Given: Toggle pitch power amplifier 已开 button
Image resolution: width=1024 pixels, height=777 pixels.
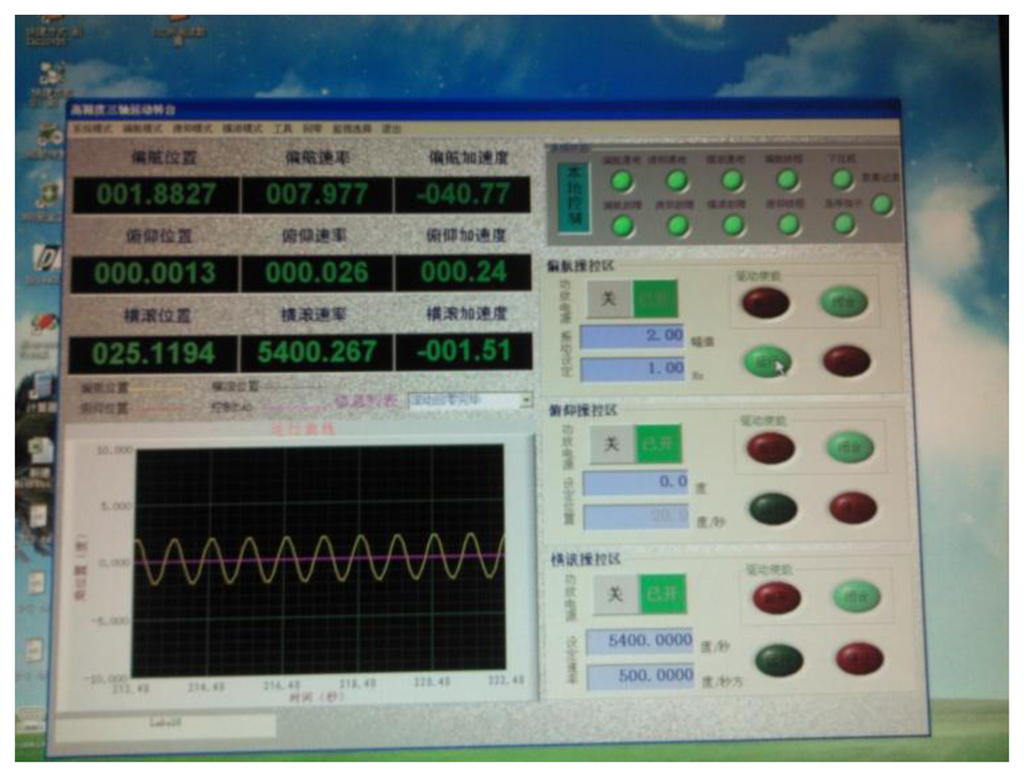Looking at the screenshot, I should click(x=659, y=444).
